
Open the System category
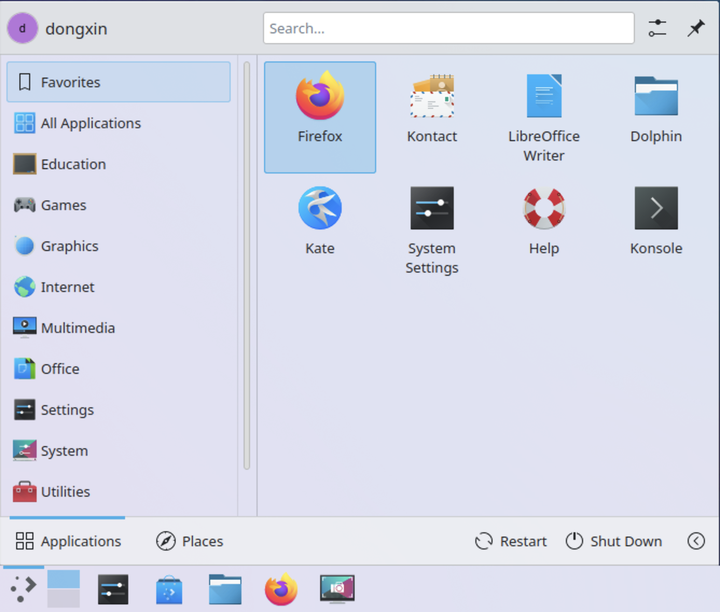pyautogui.click(x=118, y=450)
